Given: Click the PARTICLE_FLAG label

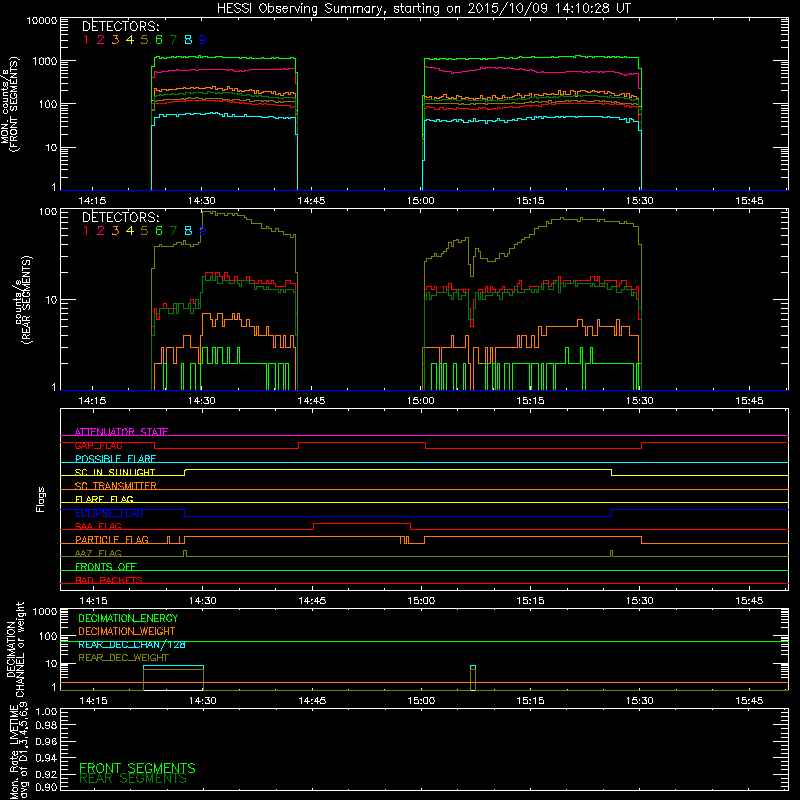Looking at the screenshot, I should (112, 540).
